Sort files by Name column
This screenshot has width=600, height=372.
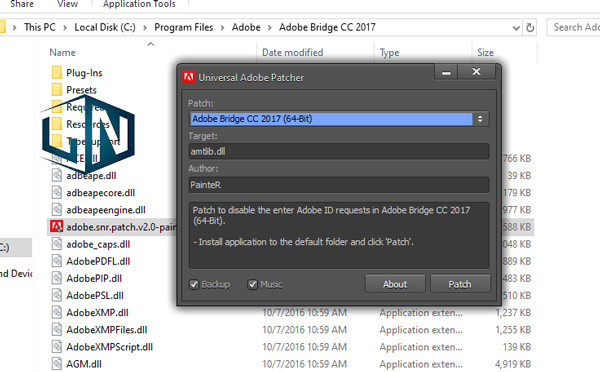pyautogui.click(x=62, y=52)
